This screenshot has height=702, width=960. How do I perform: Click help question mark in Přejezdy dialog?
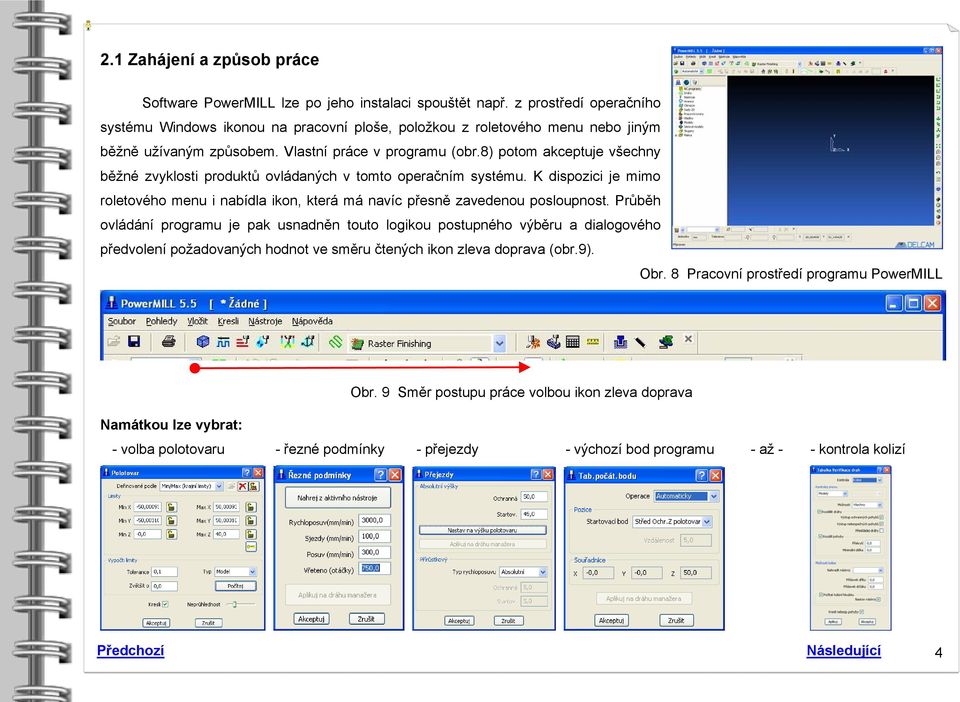(x=536, y=474)
